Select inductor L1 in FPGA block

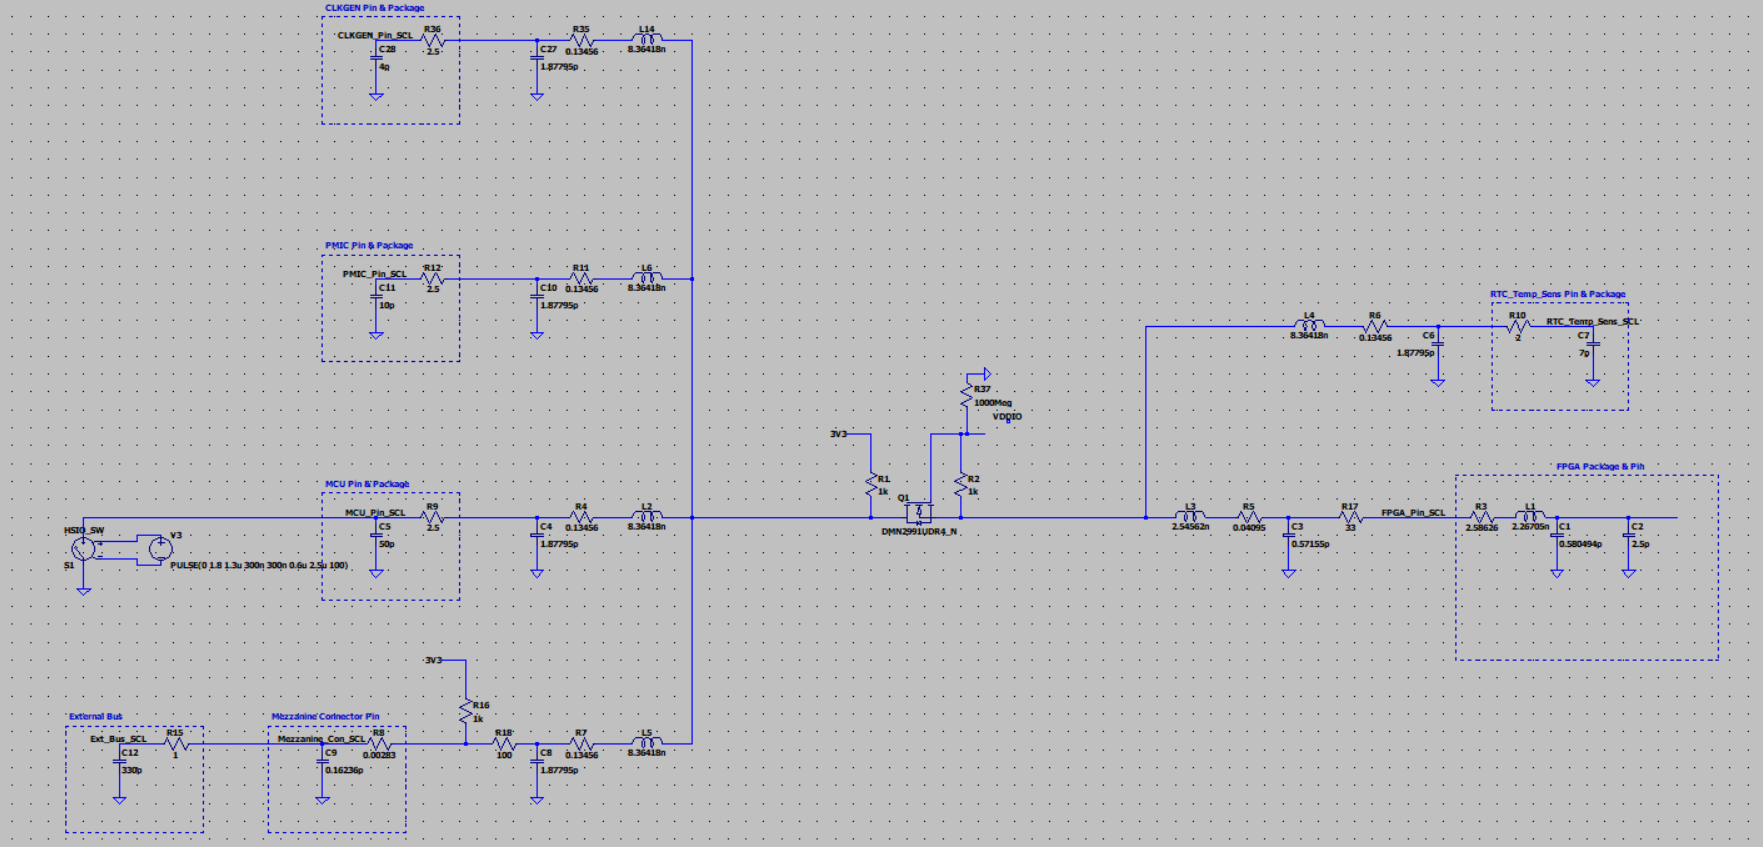pos(1530,517)
